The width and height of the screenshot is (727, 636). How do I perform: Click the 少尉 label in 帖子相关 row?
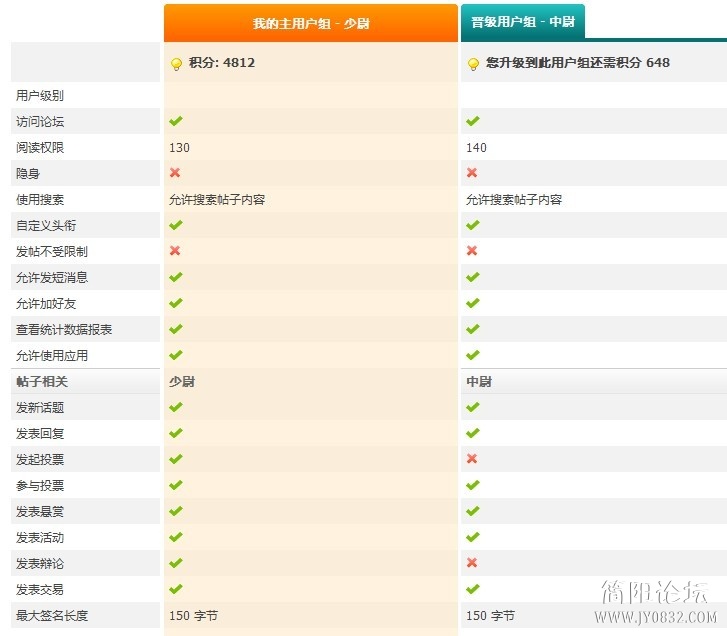(x=182, y=382)
